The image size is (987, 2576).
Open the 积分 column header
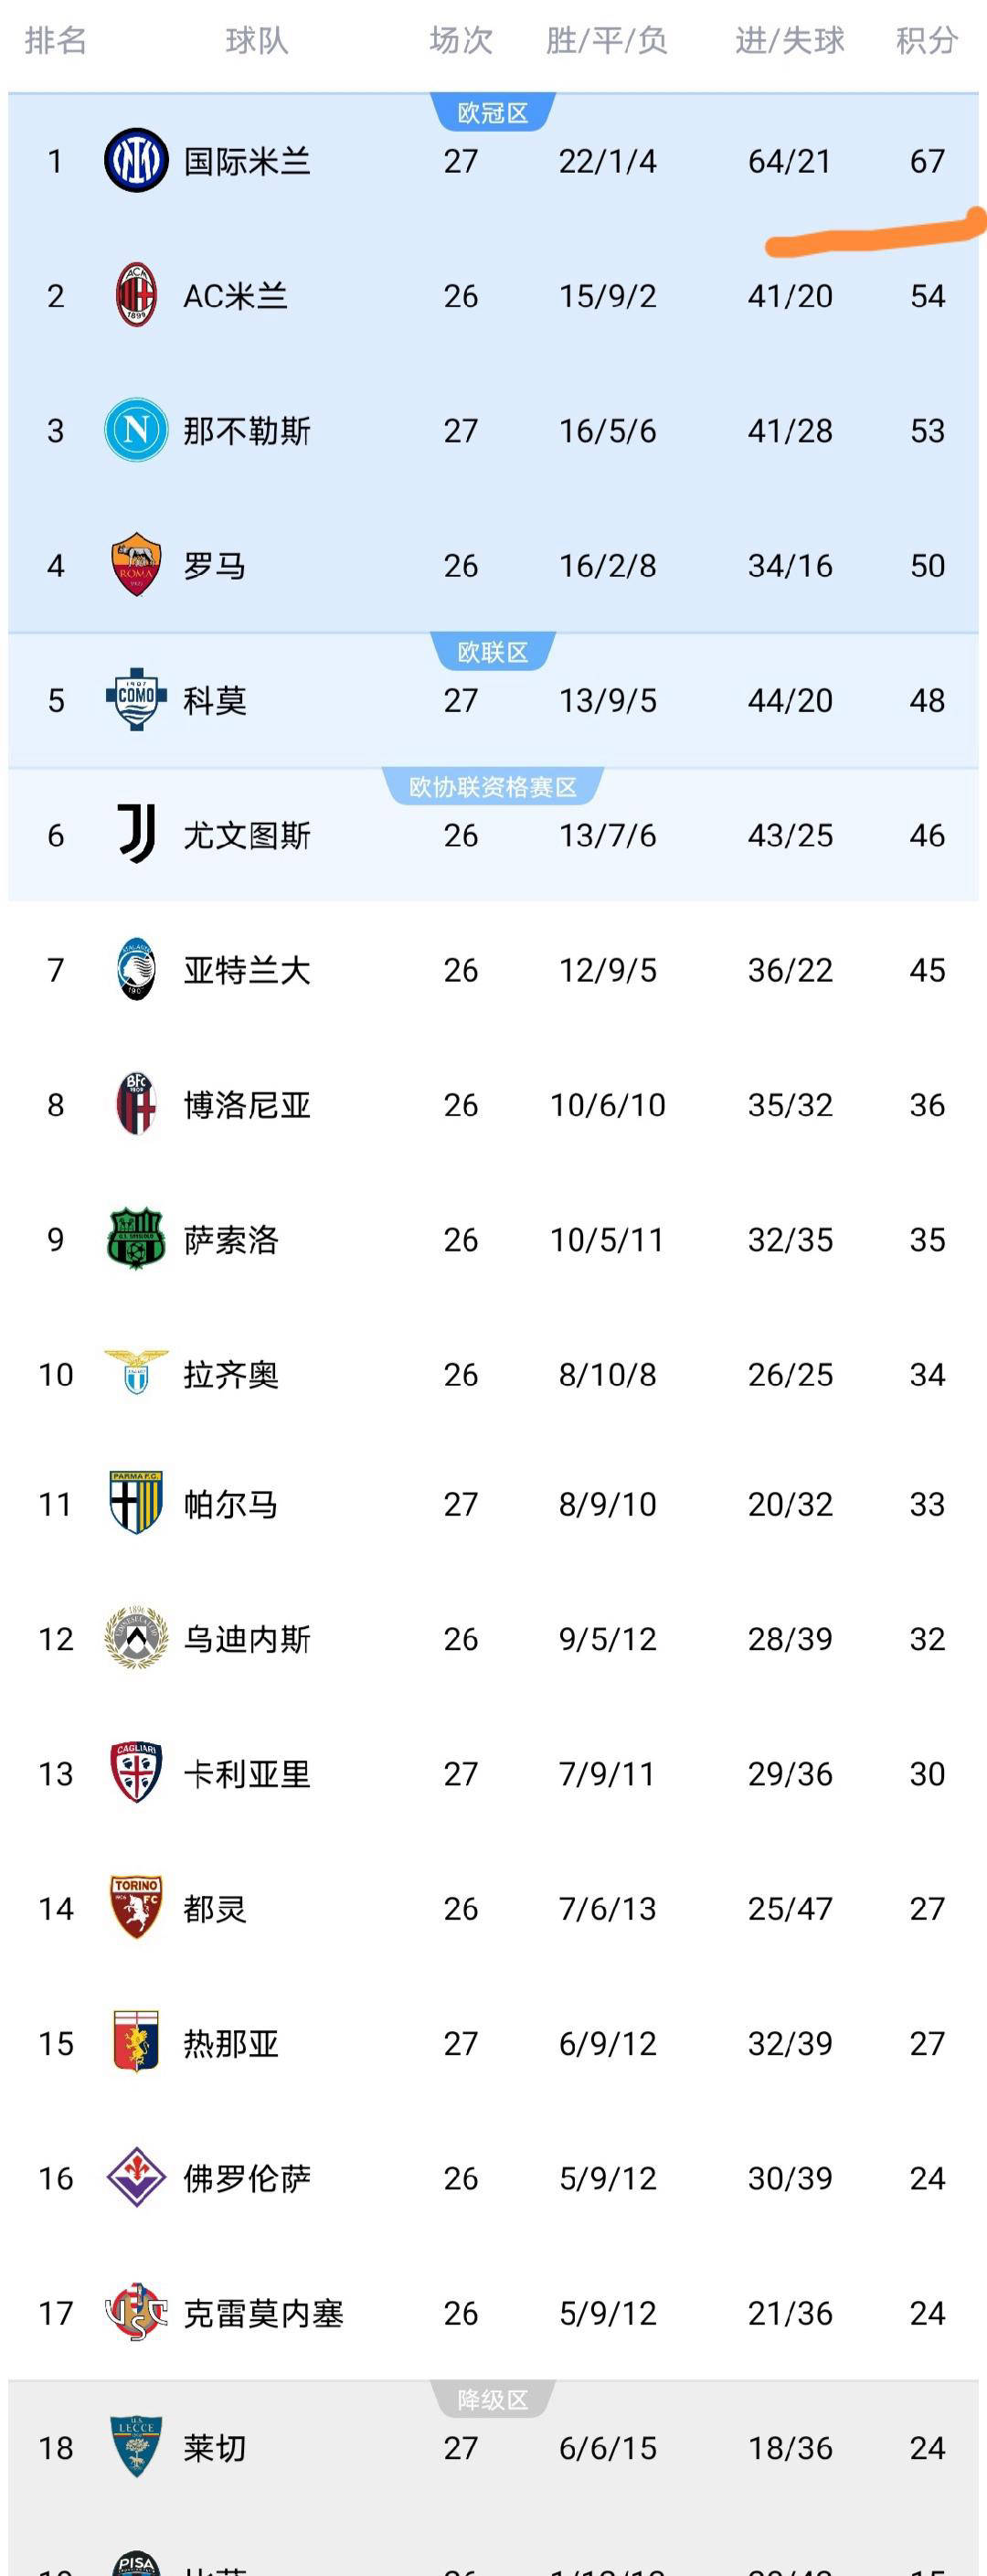click(926, 41)
